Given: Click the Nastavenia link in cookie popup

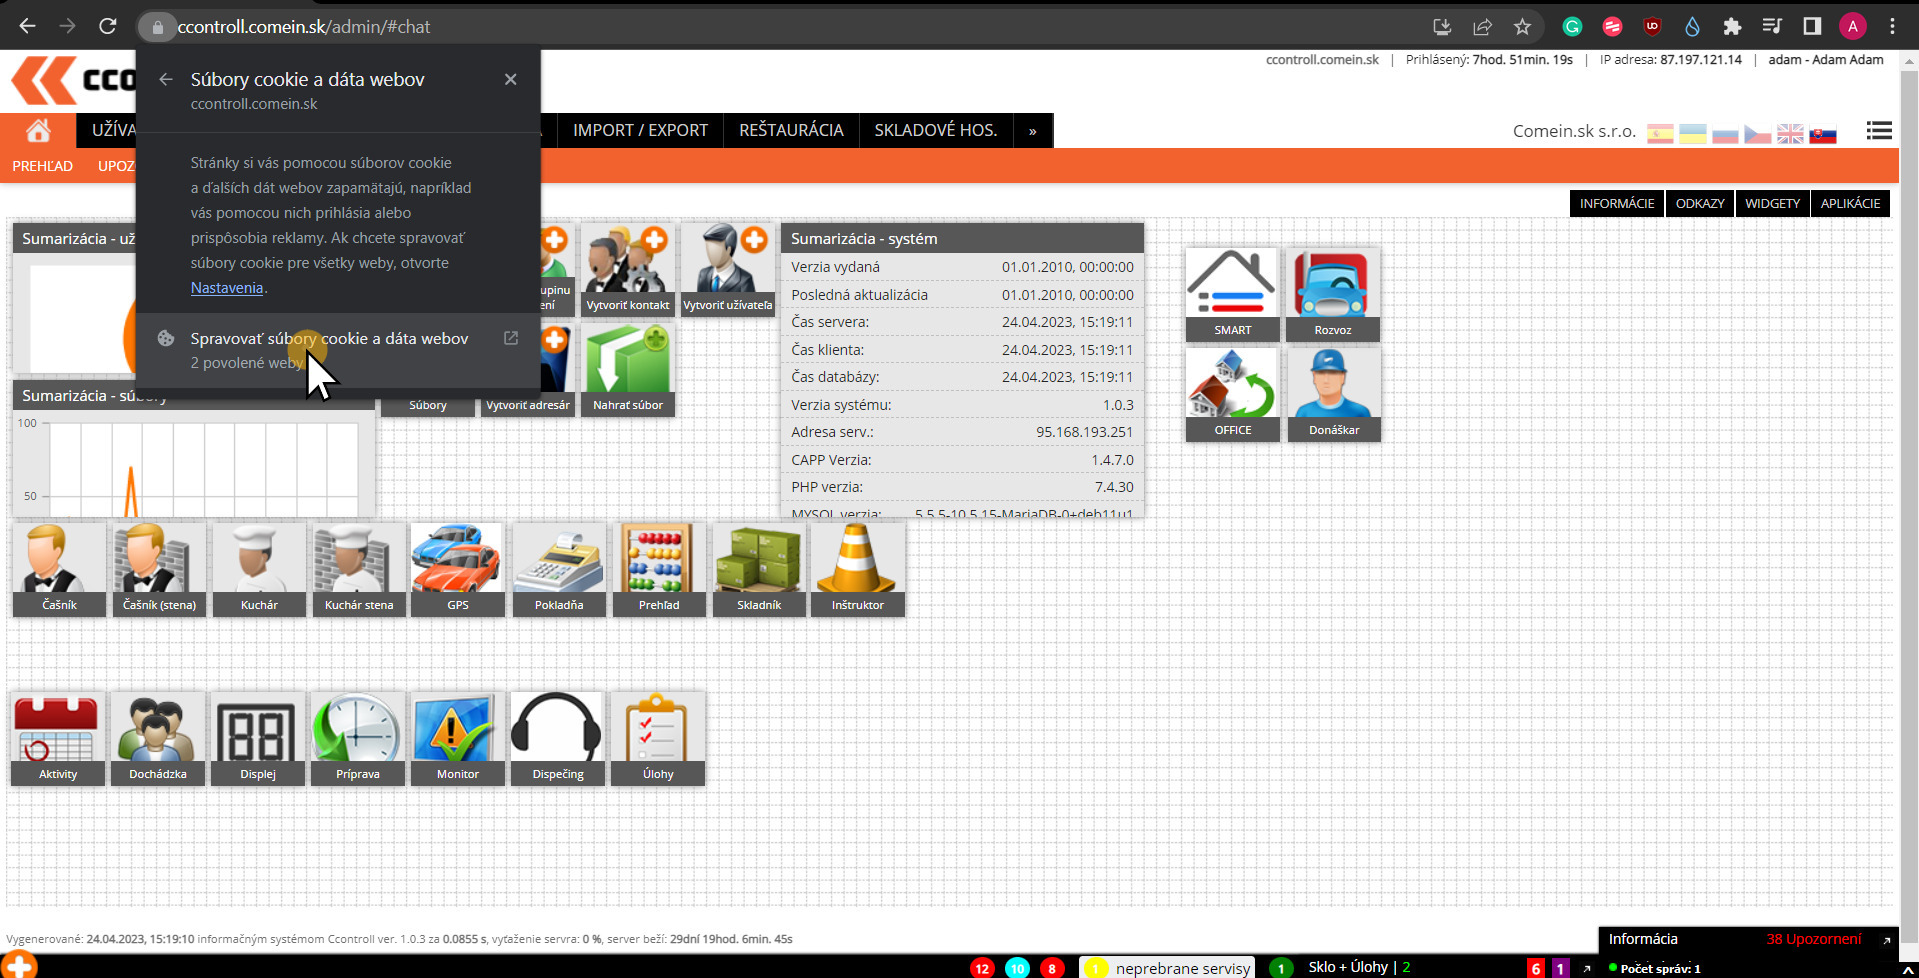Looking at the screenshot, I should [227, 288].
